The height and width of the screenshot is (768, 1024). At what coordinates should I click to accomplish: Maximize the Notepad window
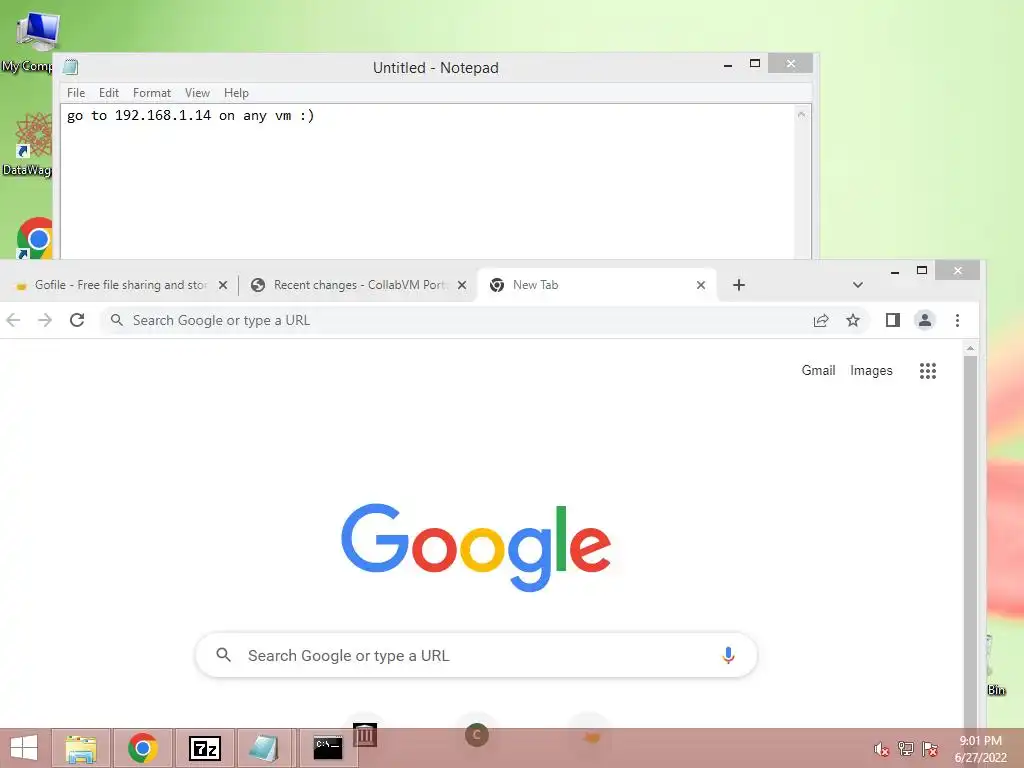click(x=755, y=64)
